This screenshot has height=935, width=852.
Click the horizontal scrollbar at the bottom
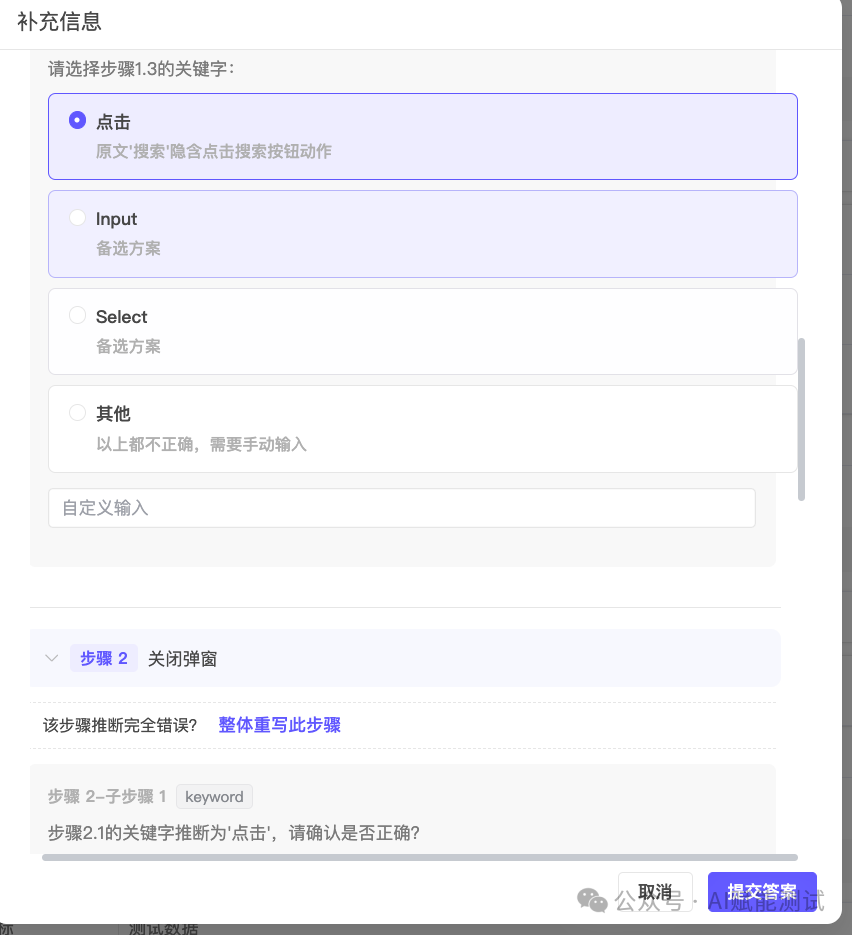click(x=420, y=857)
